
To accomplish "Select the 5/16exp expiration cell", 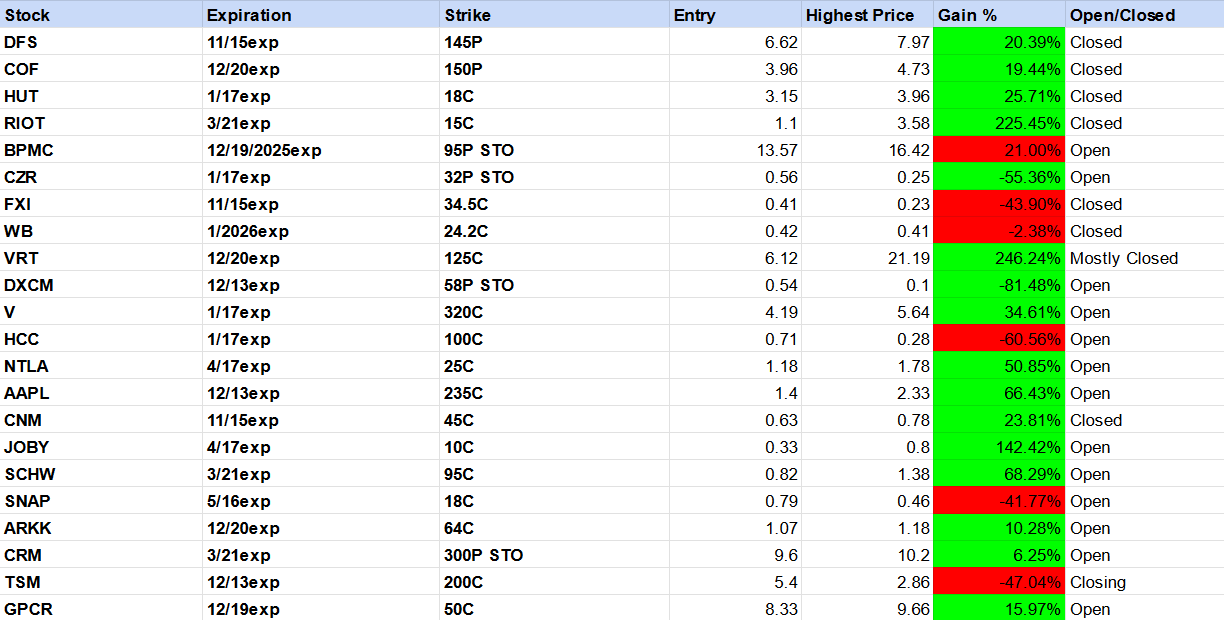I will pyautogui.click(x=321, y=501).
